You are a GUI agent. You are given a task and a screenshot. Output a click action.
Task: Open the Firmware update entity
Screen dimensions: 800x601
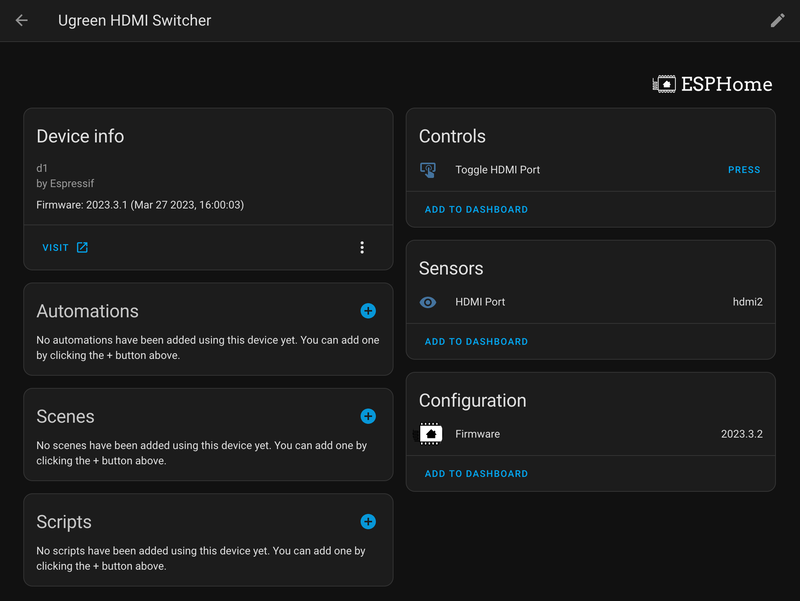tap(590, 434)
